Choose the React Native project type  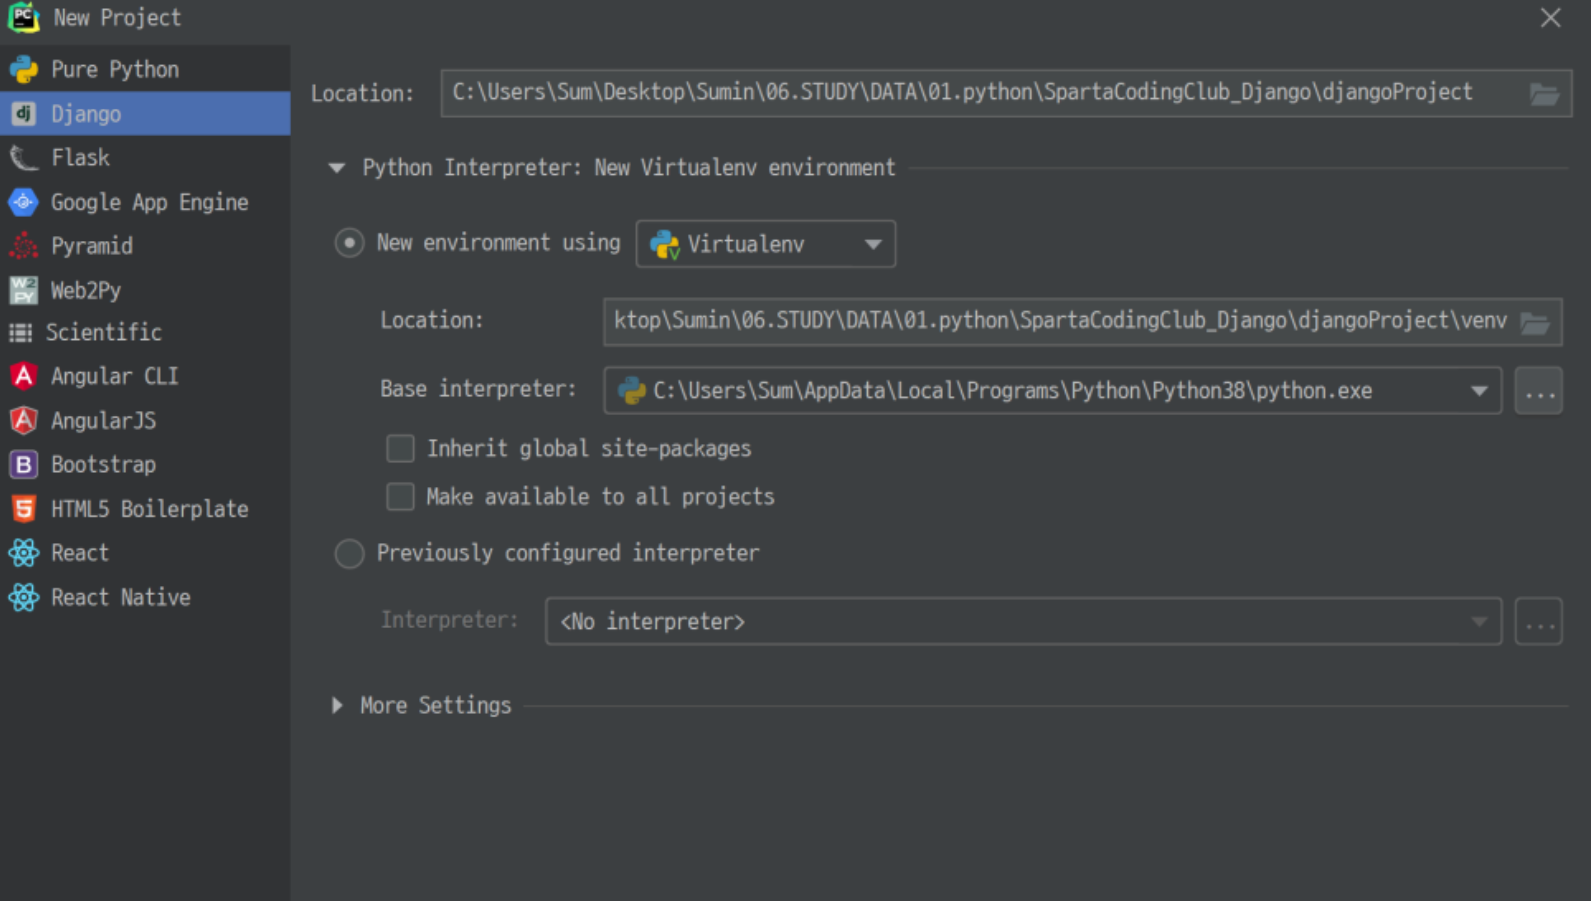point(145,597)
